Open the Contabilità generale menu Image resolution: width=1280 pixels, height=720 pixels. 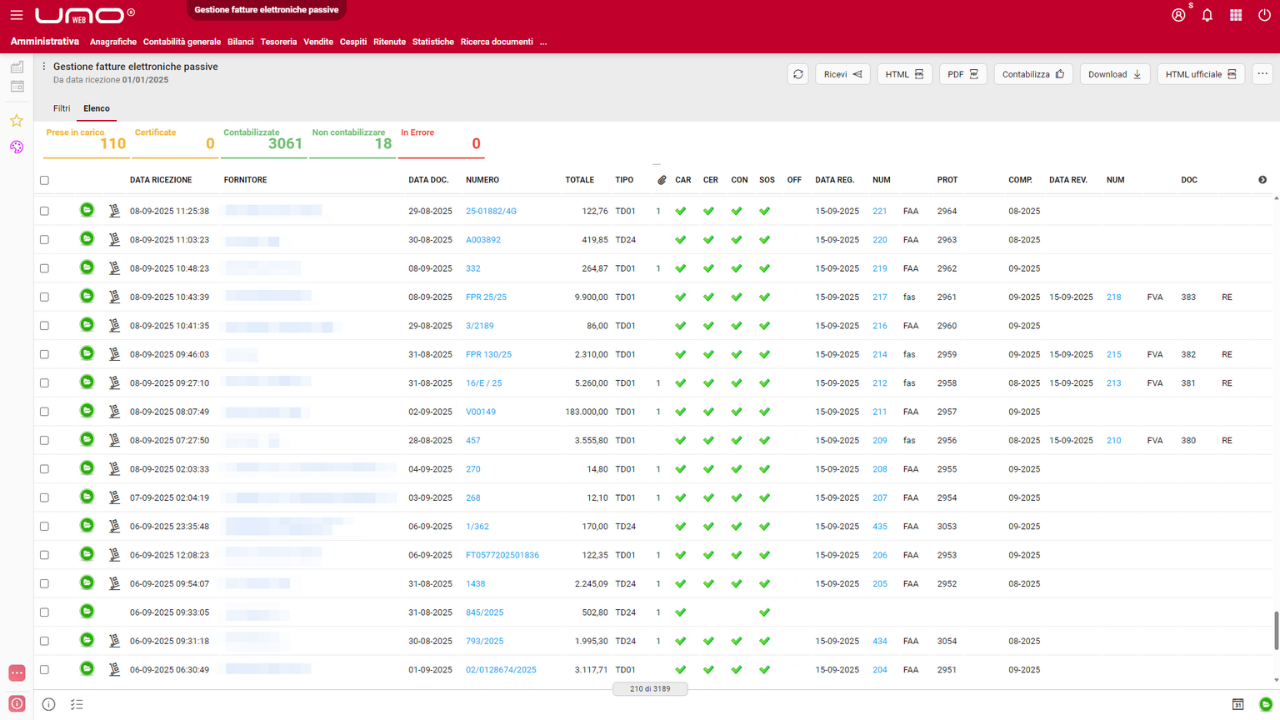point(182,42)
